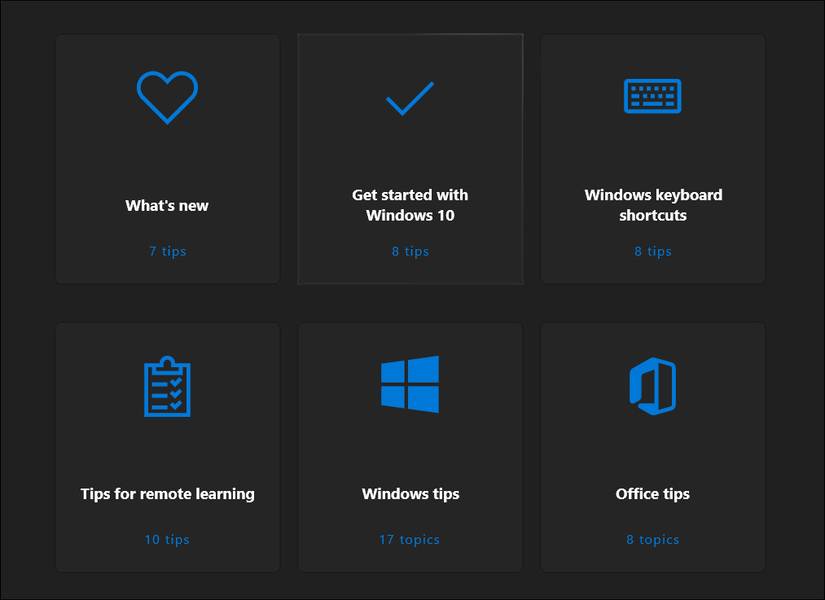The height and width of the screenshot is (600, 825).
Task: Select the "10 tips" link
Action: [167, 539]
